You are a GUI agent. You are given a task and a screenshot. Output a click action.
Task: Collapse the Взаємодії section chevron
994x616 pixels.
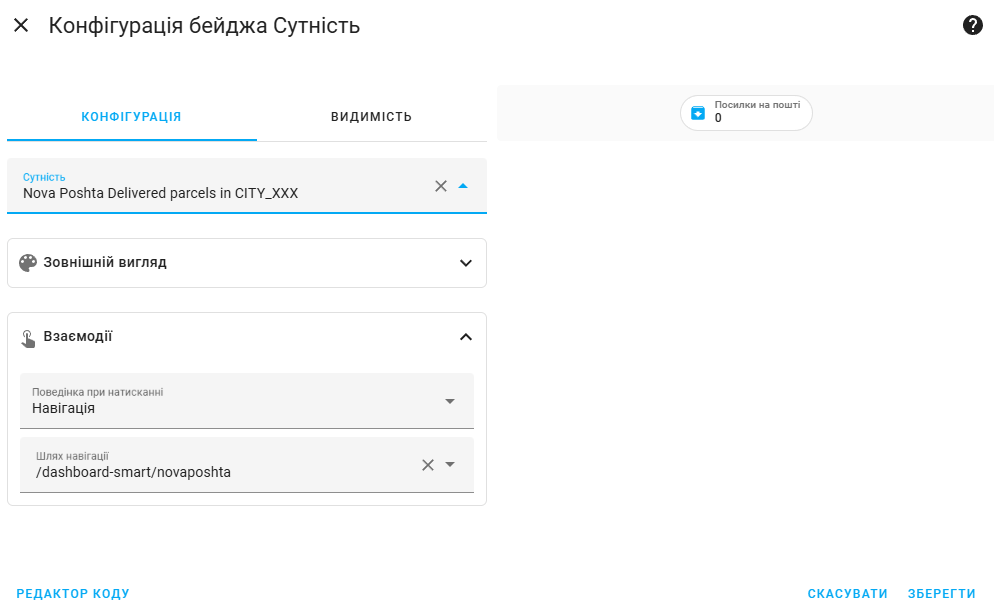[466, 337]
